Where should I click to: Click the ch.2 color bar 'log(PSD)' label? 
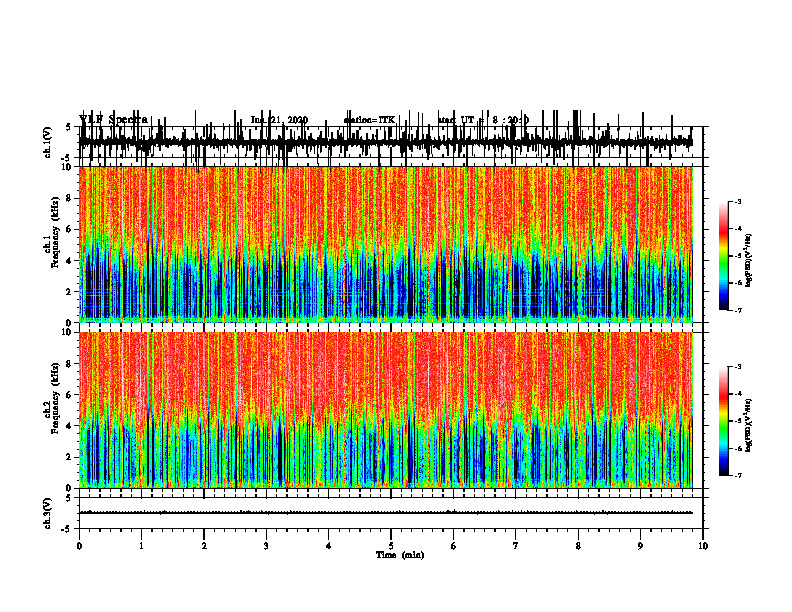[749, 426]
